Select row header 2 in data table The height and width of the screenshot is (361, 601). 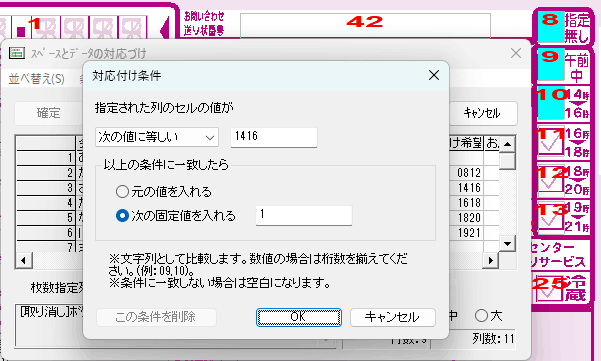click(x=46, y=173)
